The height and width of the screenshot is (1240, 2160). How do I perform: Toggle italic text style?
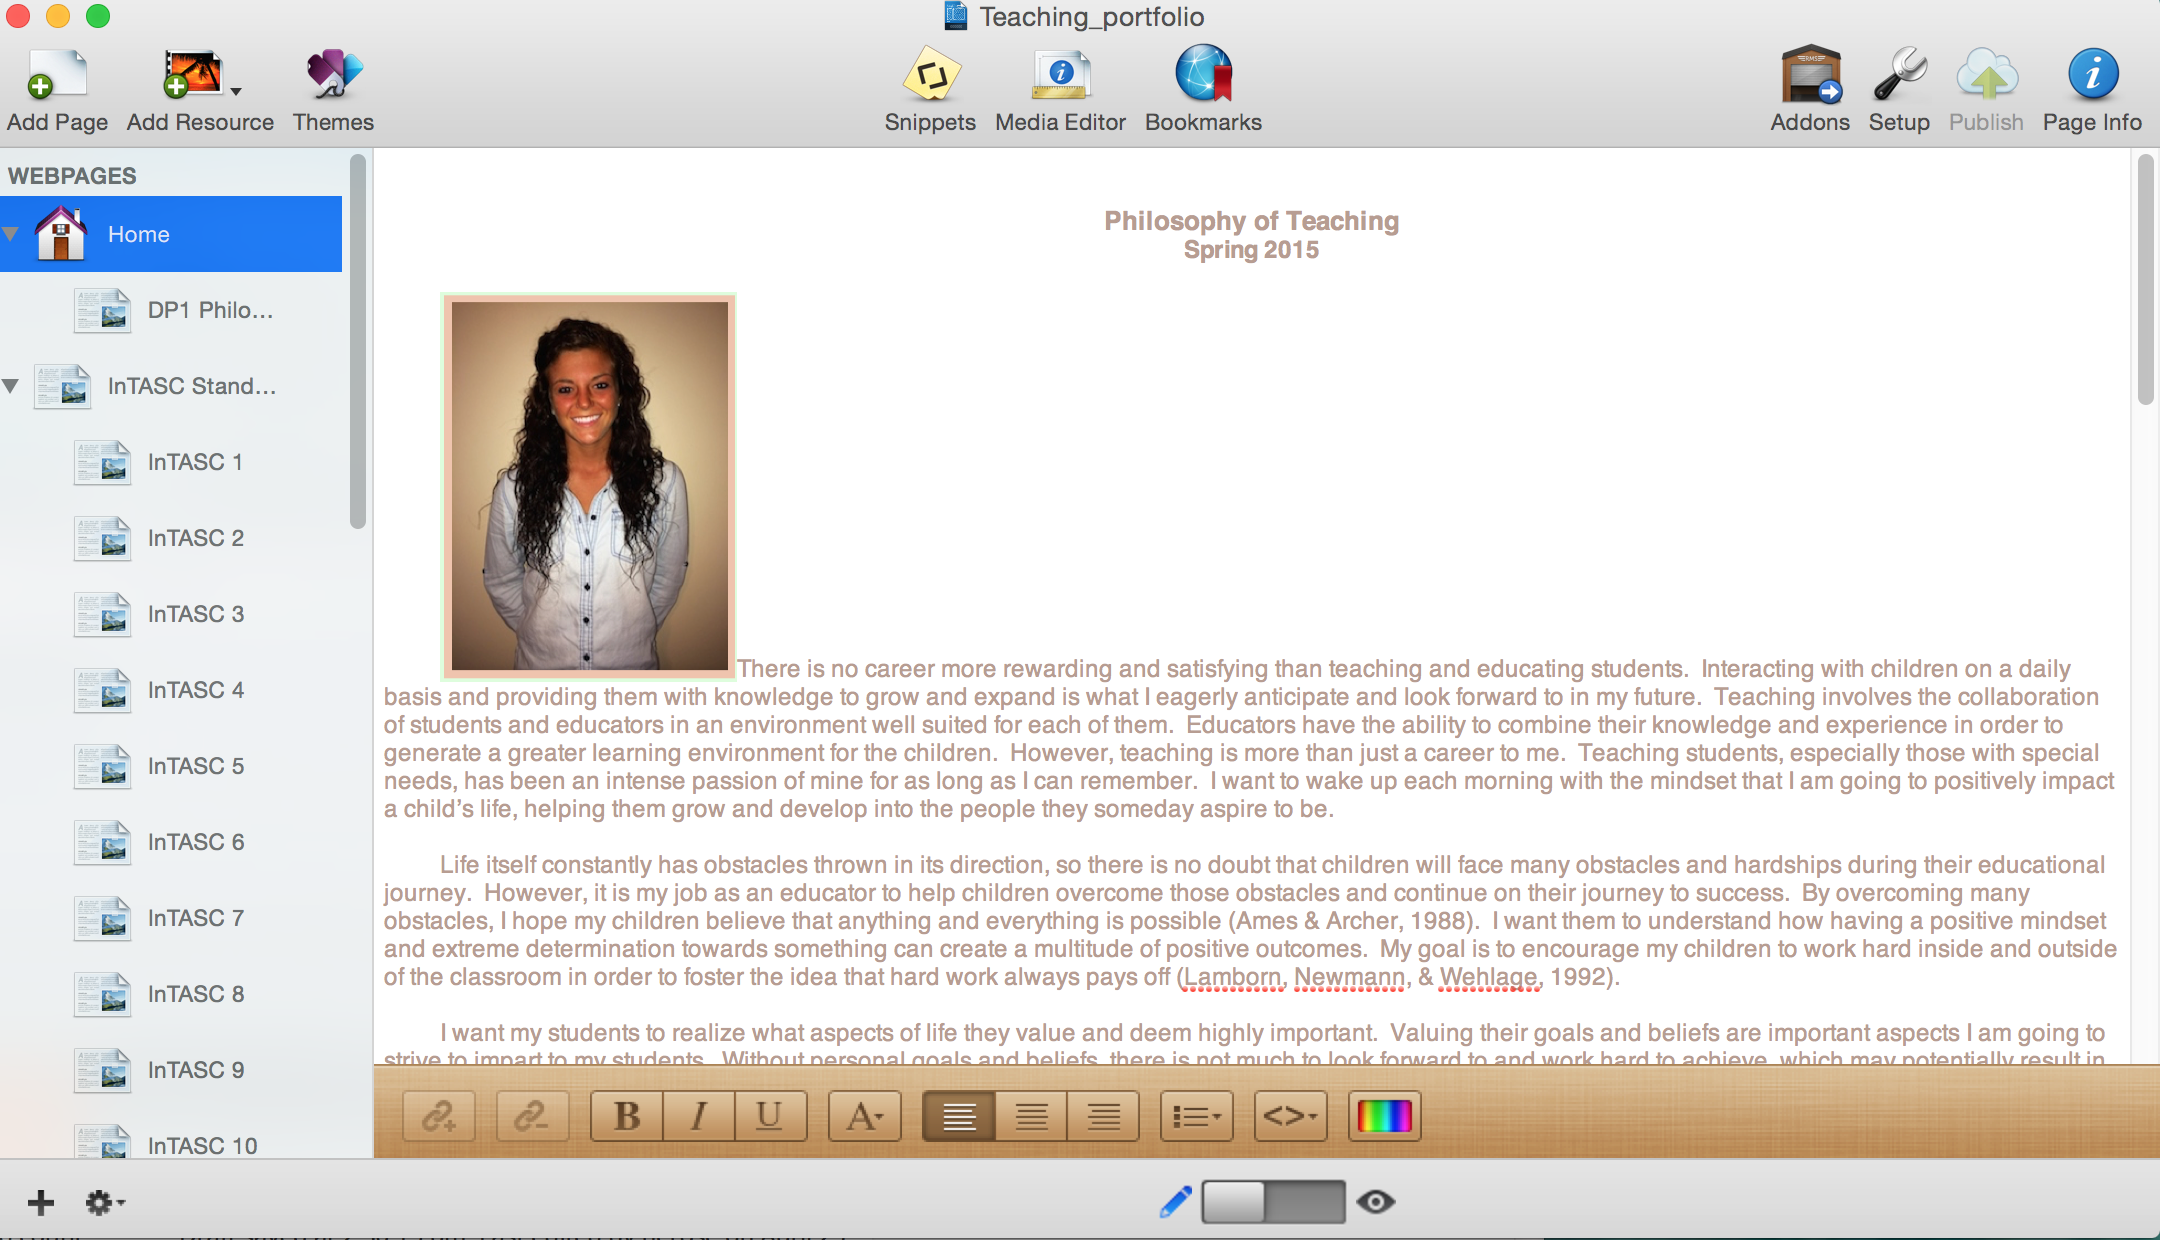pos(699,1116)
